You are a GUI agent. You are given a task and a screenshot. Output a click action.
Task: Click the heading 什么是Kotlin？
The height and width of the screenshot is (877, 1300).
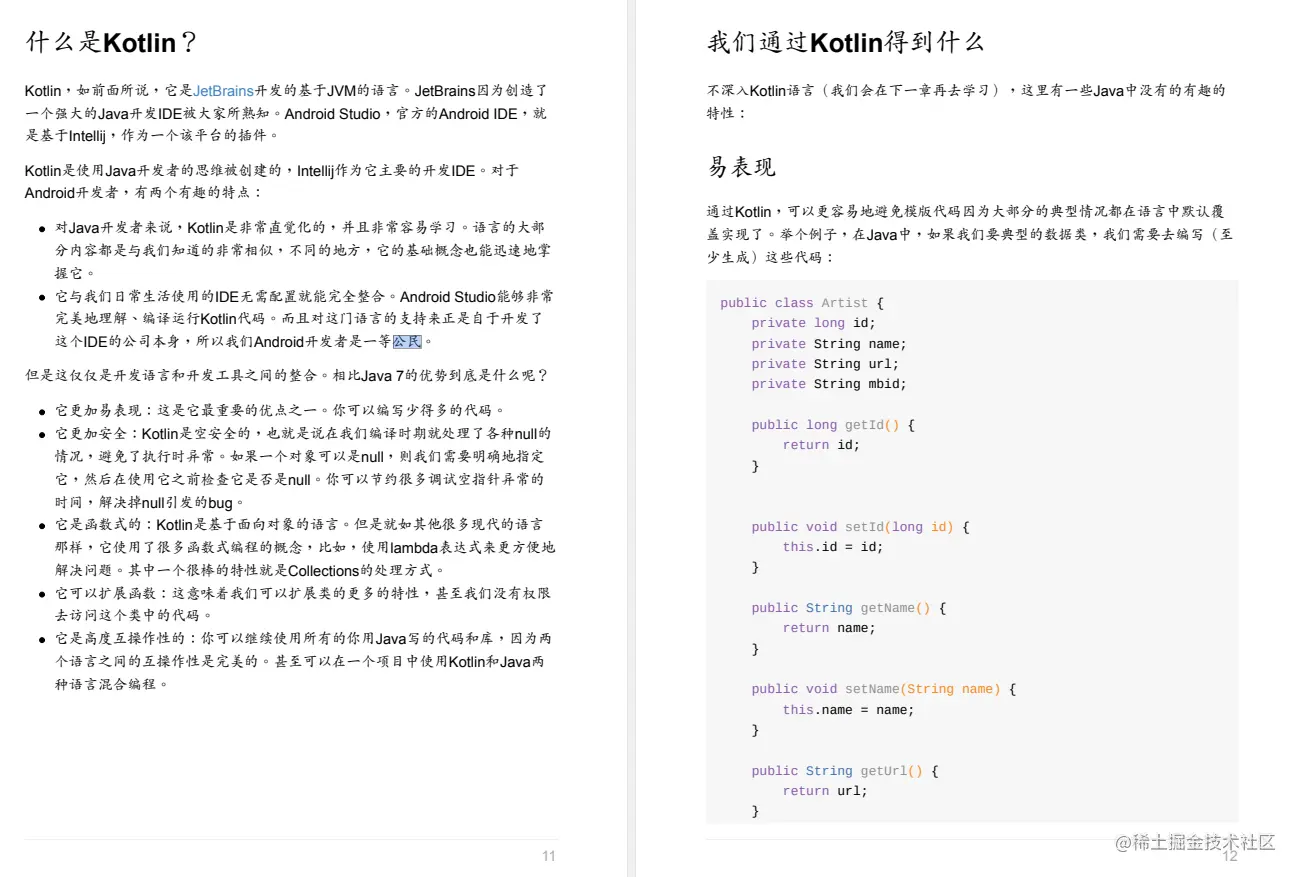coord(111,42)
